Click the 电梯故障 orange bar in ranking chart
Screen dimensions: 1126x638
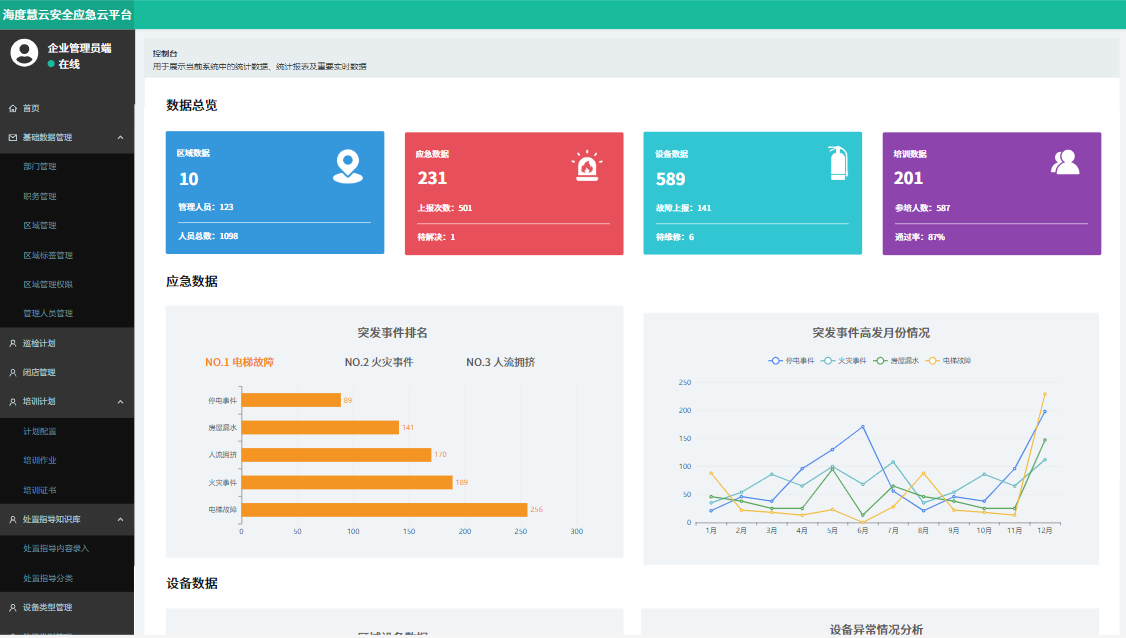[x=384, y=510]
